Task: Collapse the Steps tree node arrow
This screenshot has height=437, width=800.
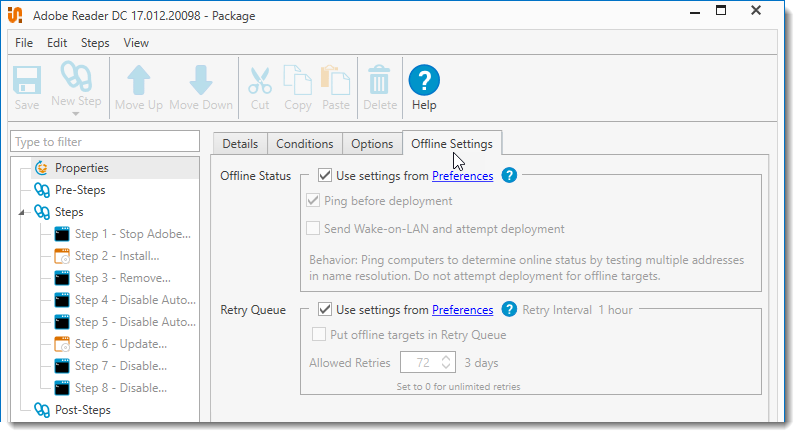Action: click(22, 212)
